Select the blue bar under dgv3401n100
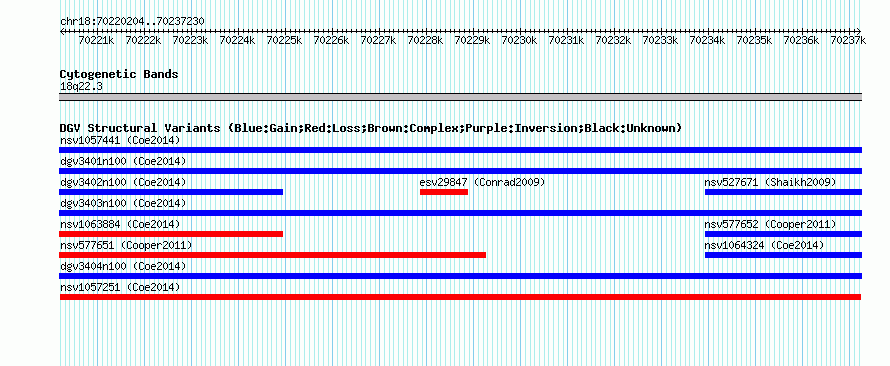The height and width of the screenshot is (366, 890). coord(460,171)
